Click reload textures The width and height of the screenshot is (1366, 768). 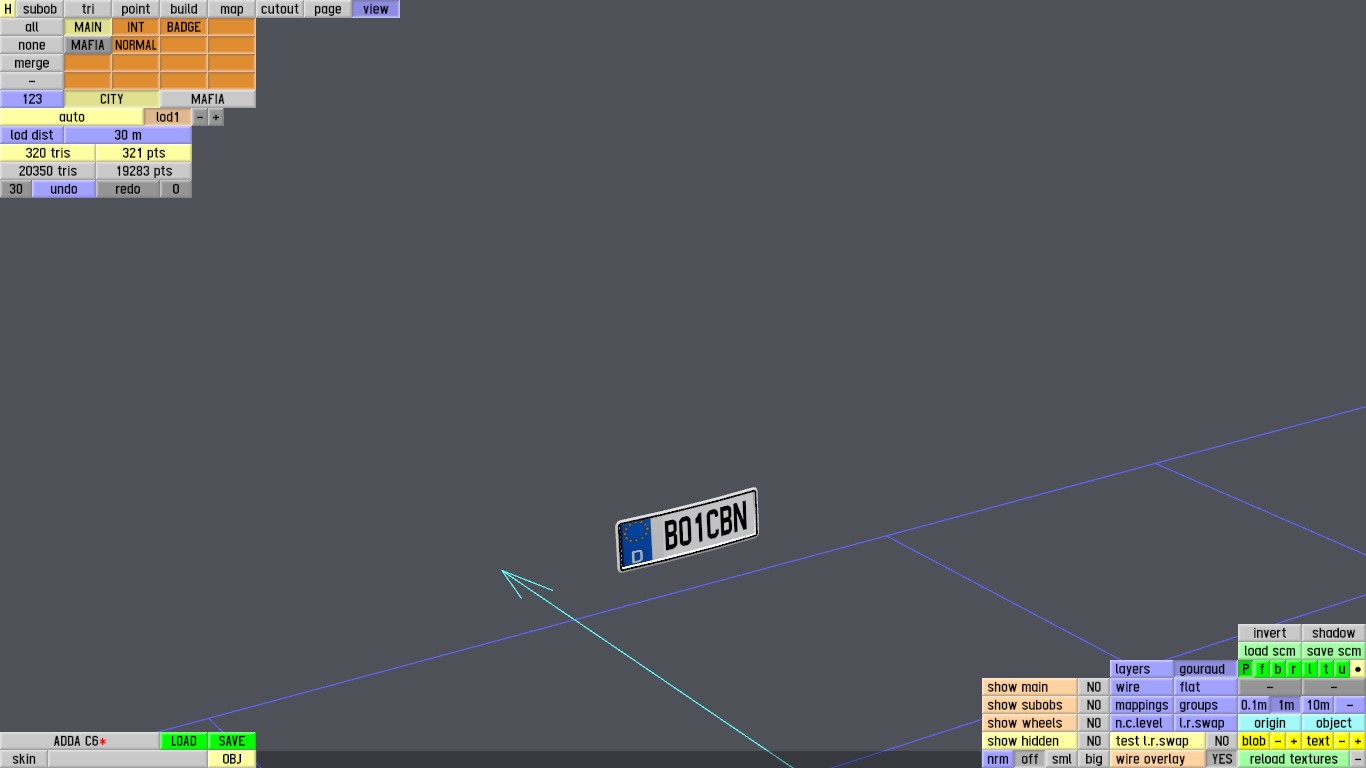(x=1294, y=759)
